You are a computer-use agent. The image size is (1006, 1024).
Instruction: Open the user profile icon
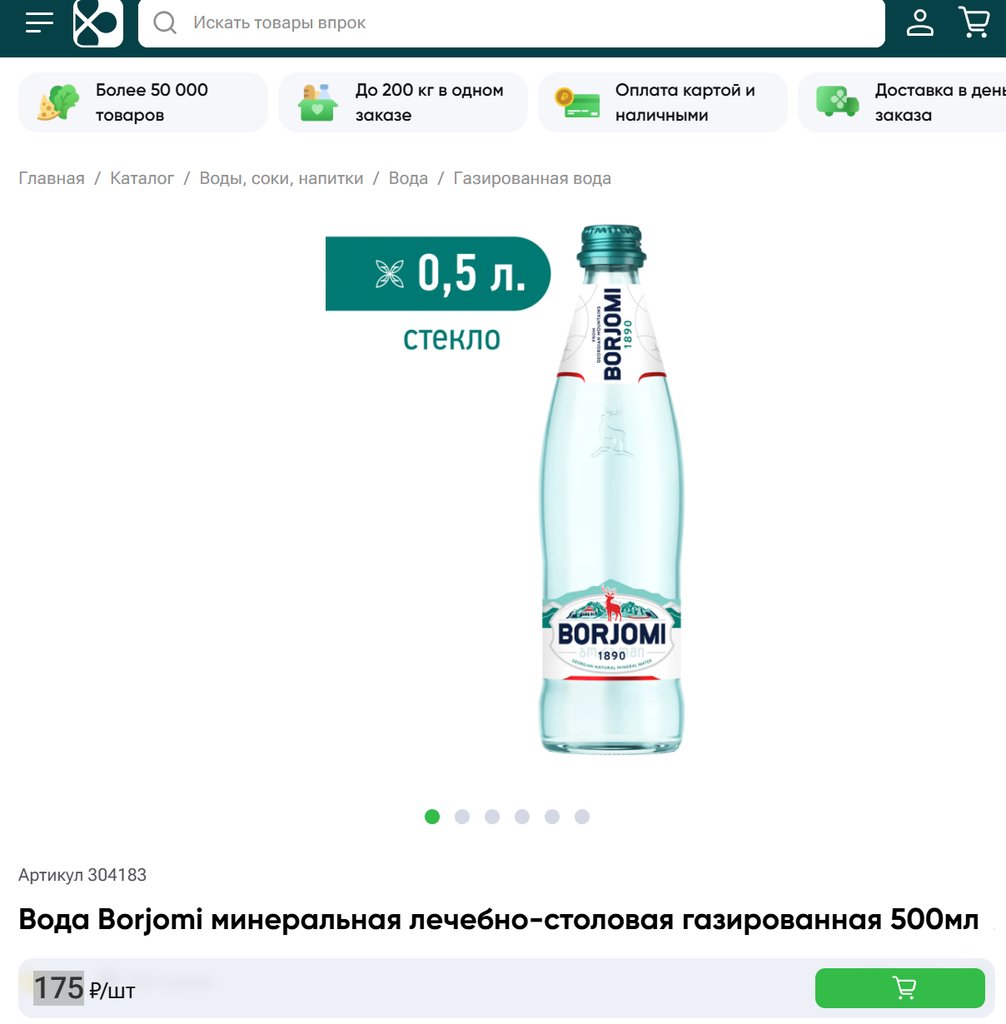tap(920, 22)
